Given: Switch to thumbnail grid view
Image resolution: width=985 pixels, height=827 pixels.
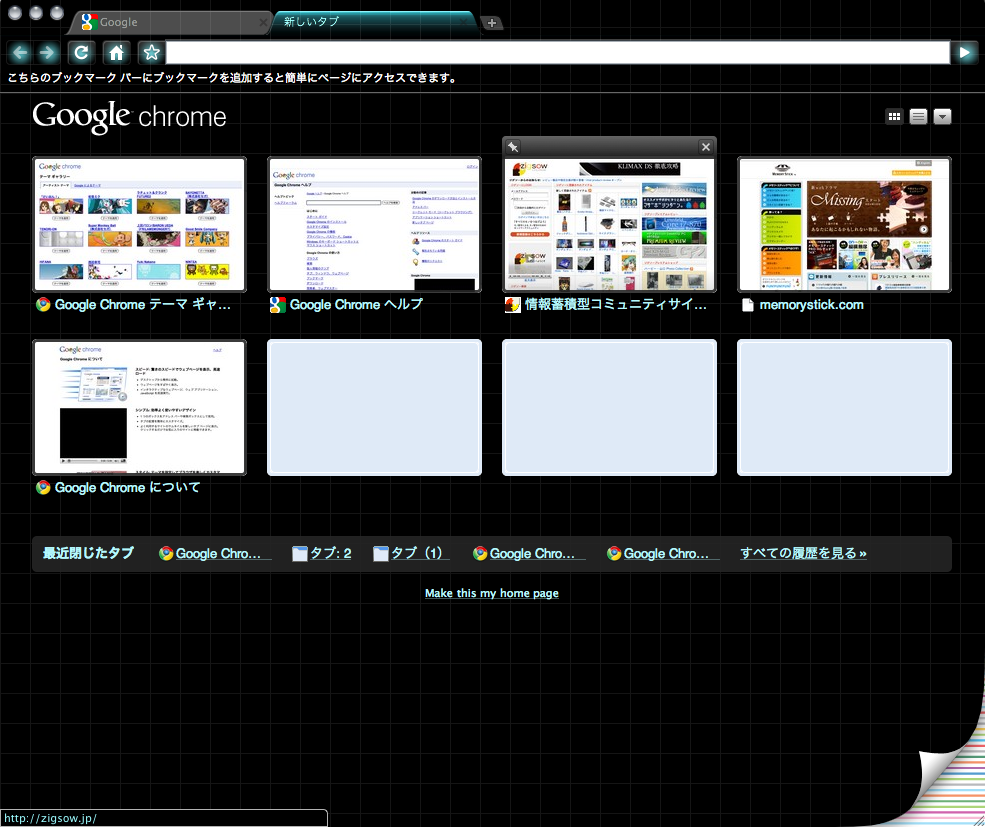Looking at the screenshot, I should pyautogui.click(x=895, y=116).
